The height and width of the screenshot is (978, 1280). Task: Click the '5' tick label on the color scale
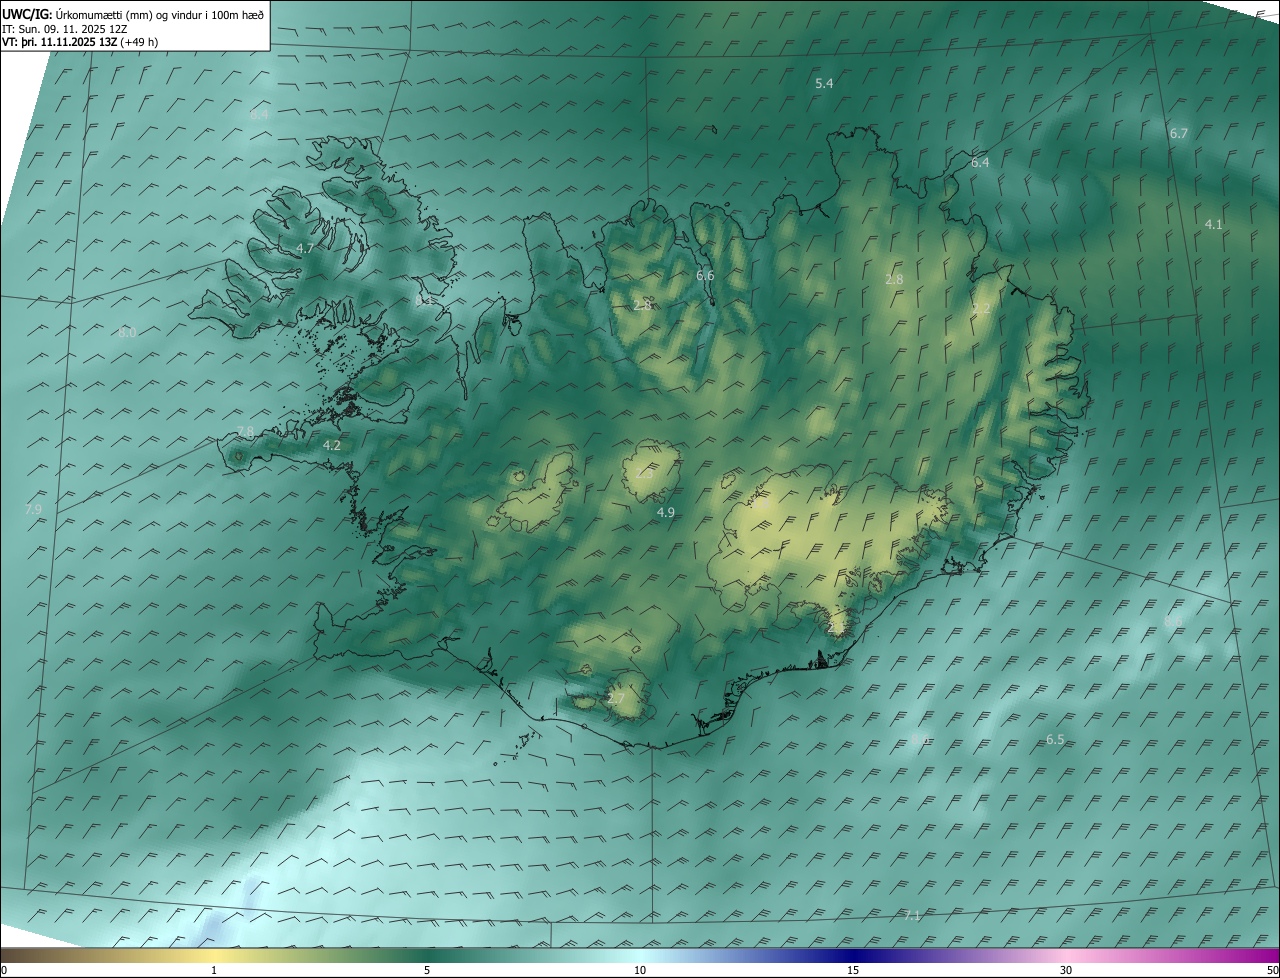tap(427, 970)
